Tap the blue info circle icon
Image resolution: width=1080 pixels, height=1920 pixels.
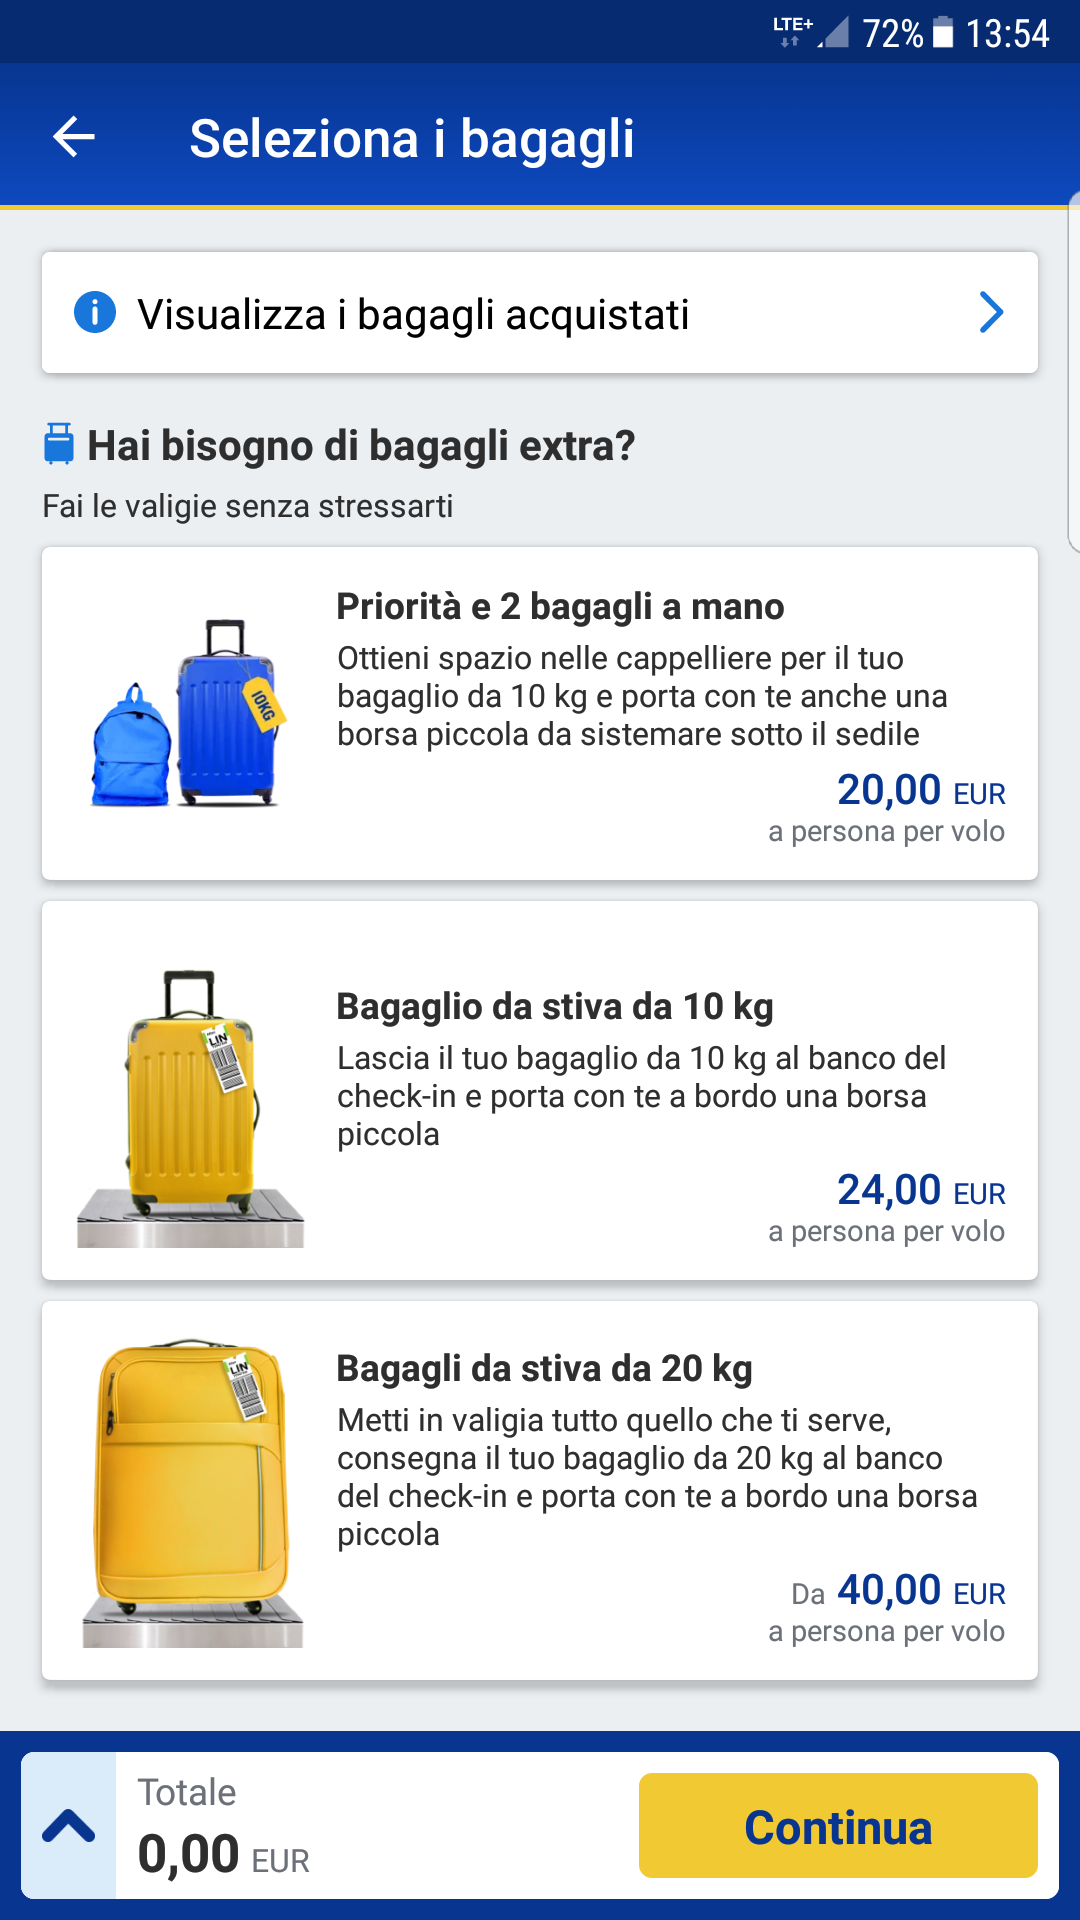95,313
